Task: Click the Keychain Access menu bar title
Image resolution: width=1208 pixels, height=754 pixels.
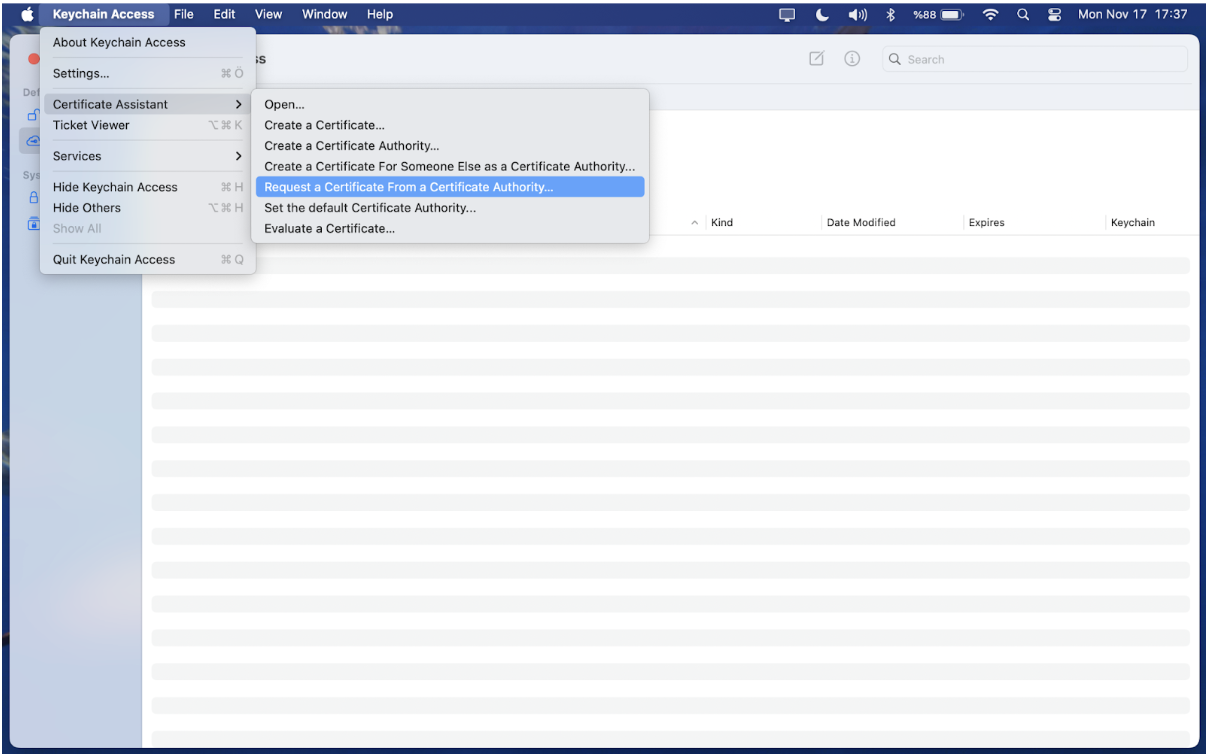Action: coord(103,14)
